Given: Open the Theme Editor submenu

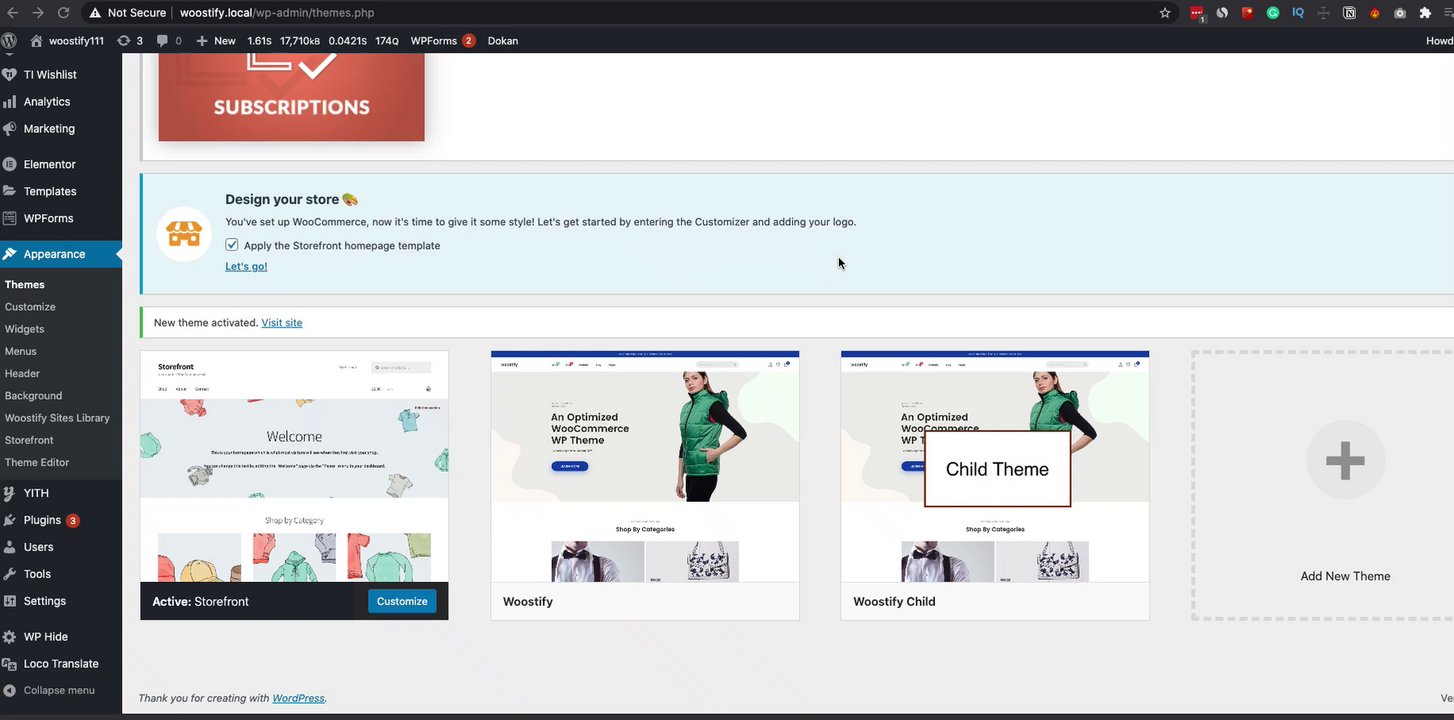Looking at the screenshot, I should tap(37, 462).
